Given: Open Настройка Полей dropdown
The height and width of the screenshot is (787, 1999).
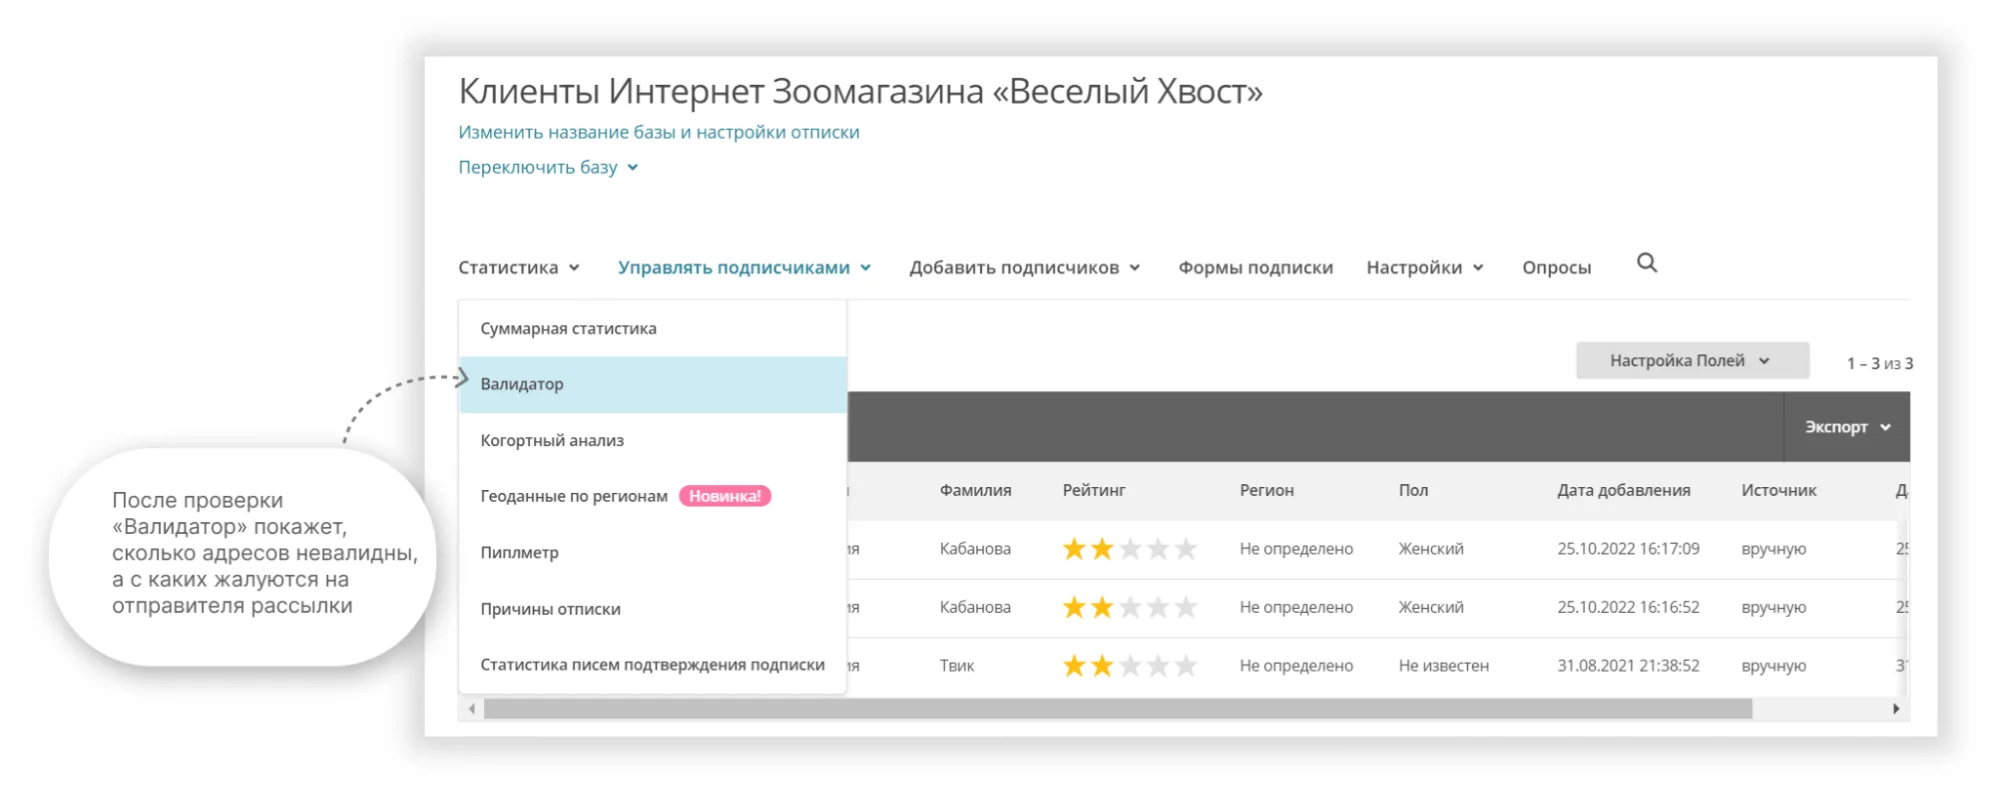Looking at the screenshot, I should [1692, 360].
